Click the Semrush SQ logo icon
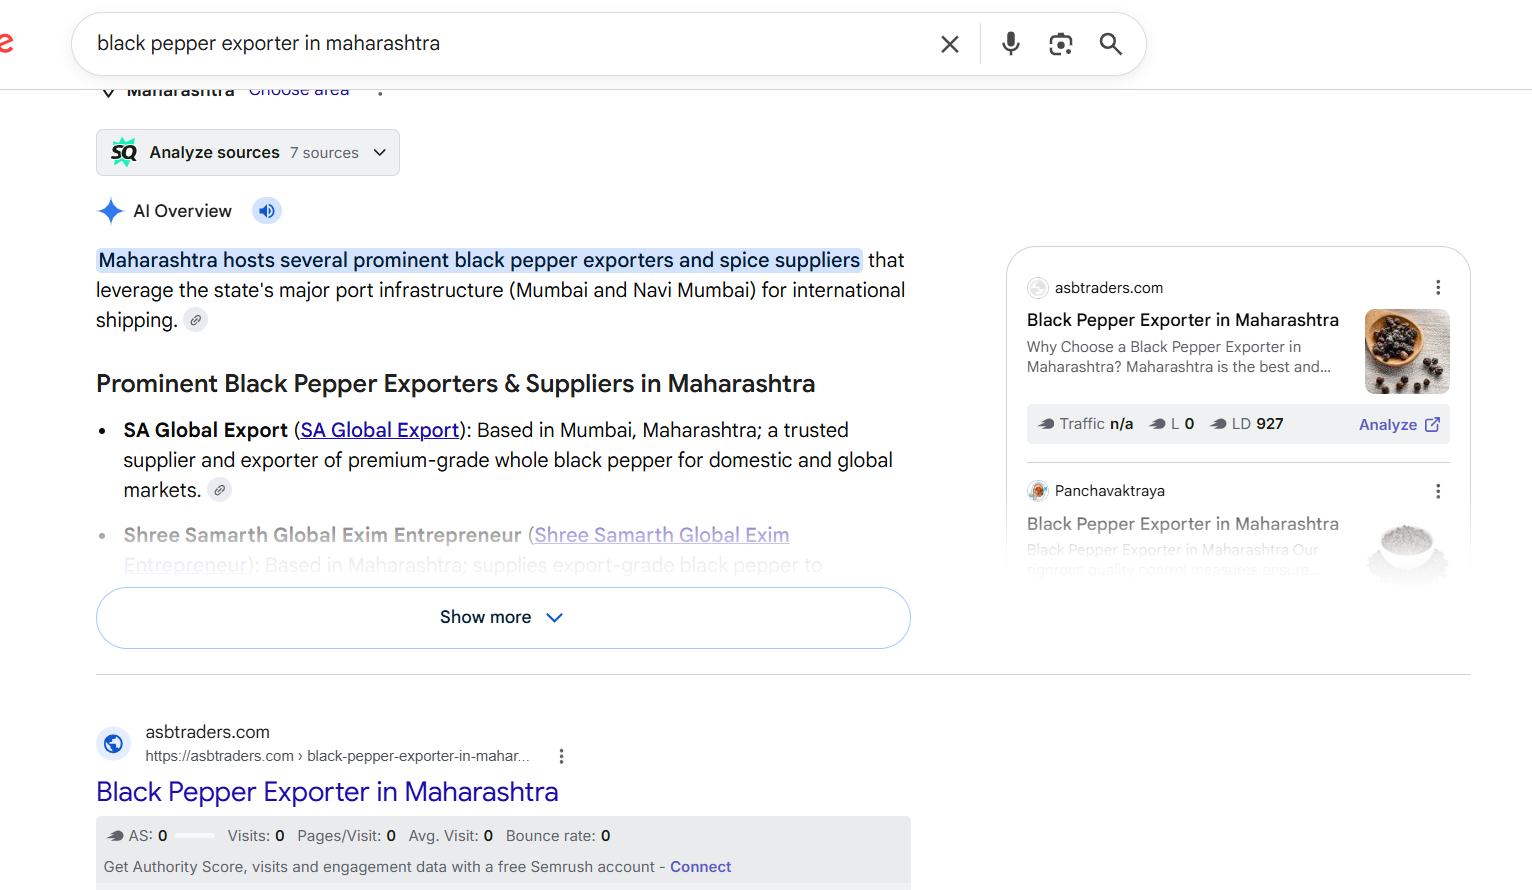 tap(124, 152)
